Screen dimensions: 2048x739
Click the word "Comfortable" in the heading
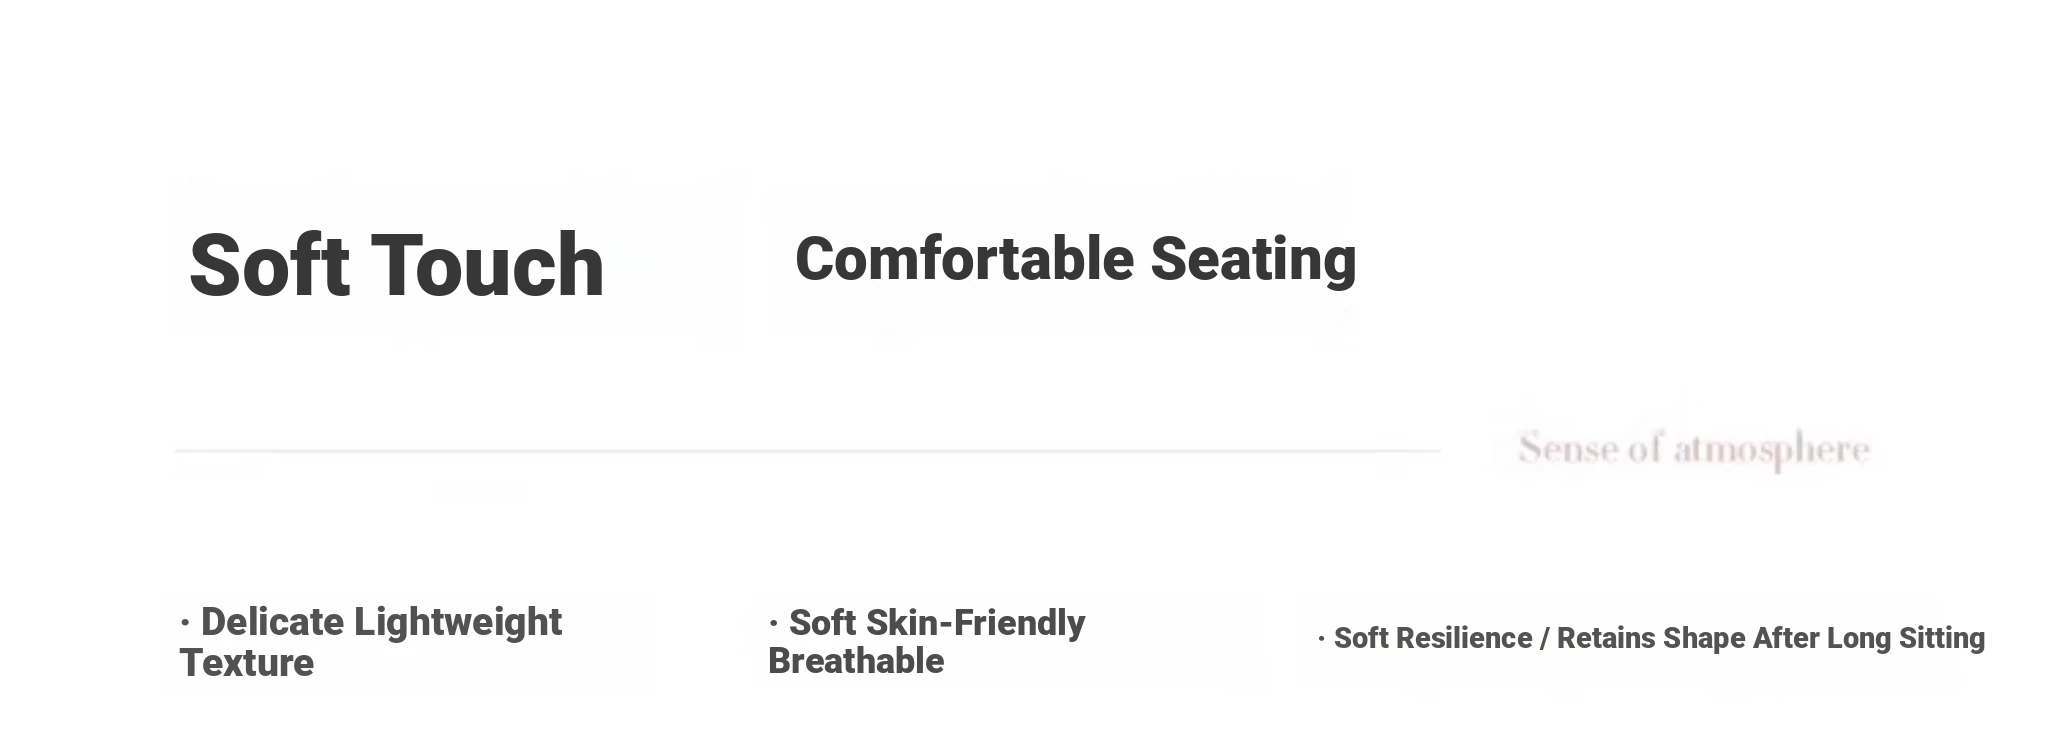pyautogui.click(x=964, y=259)
